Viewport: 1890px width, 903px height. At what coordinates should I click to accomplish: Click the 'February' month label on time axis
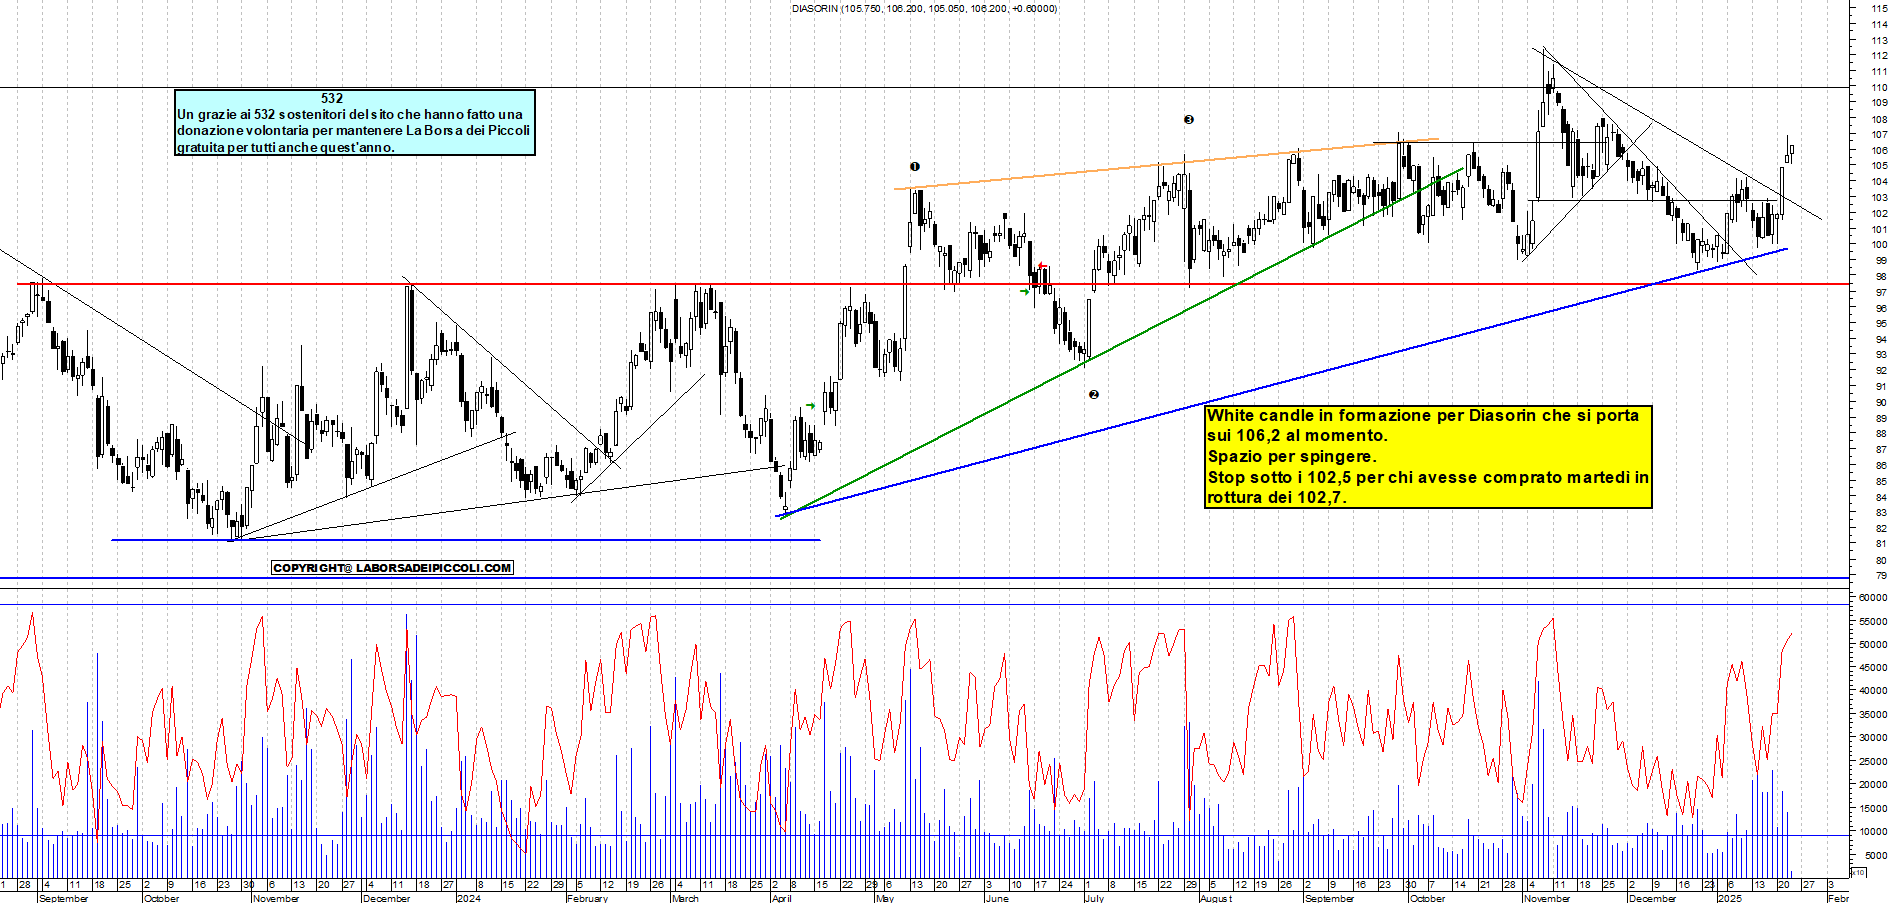click(x=587, y=898)
